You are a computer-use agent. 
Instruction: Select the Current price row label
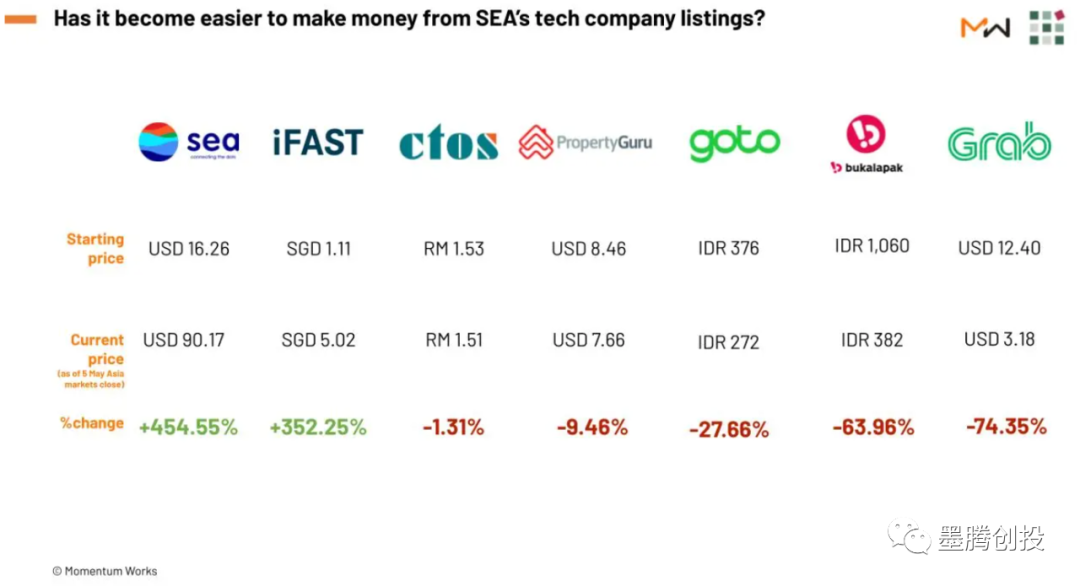(97, 349)
